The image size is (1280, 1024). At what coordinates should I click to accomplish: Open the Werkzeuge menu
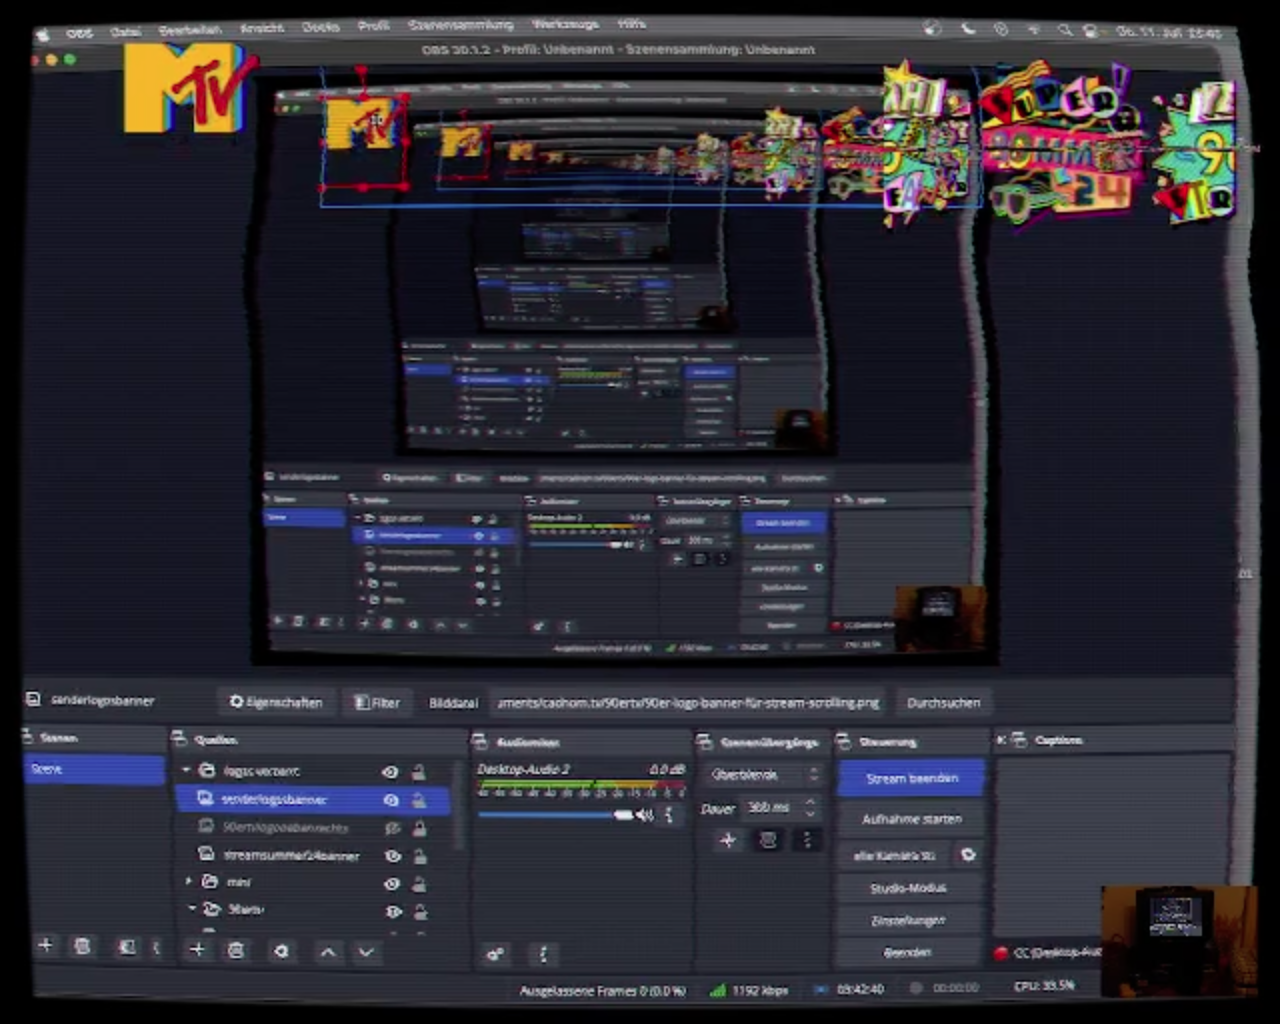point(565,25)
